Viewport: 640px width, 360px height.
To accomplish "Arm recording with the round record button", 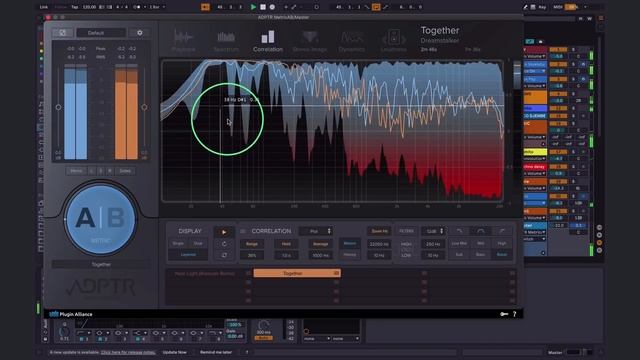I will [x=272, y=7].
